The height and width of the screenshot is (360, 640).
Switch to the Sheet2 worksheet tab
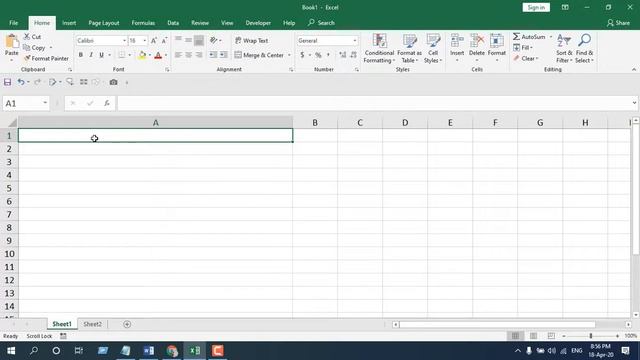click(x=92, y=324)
